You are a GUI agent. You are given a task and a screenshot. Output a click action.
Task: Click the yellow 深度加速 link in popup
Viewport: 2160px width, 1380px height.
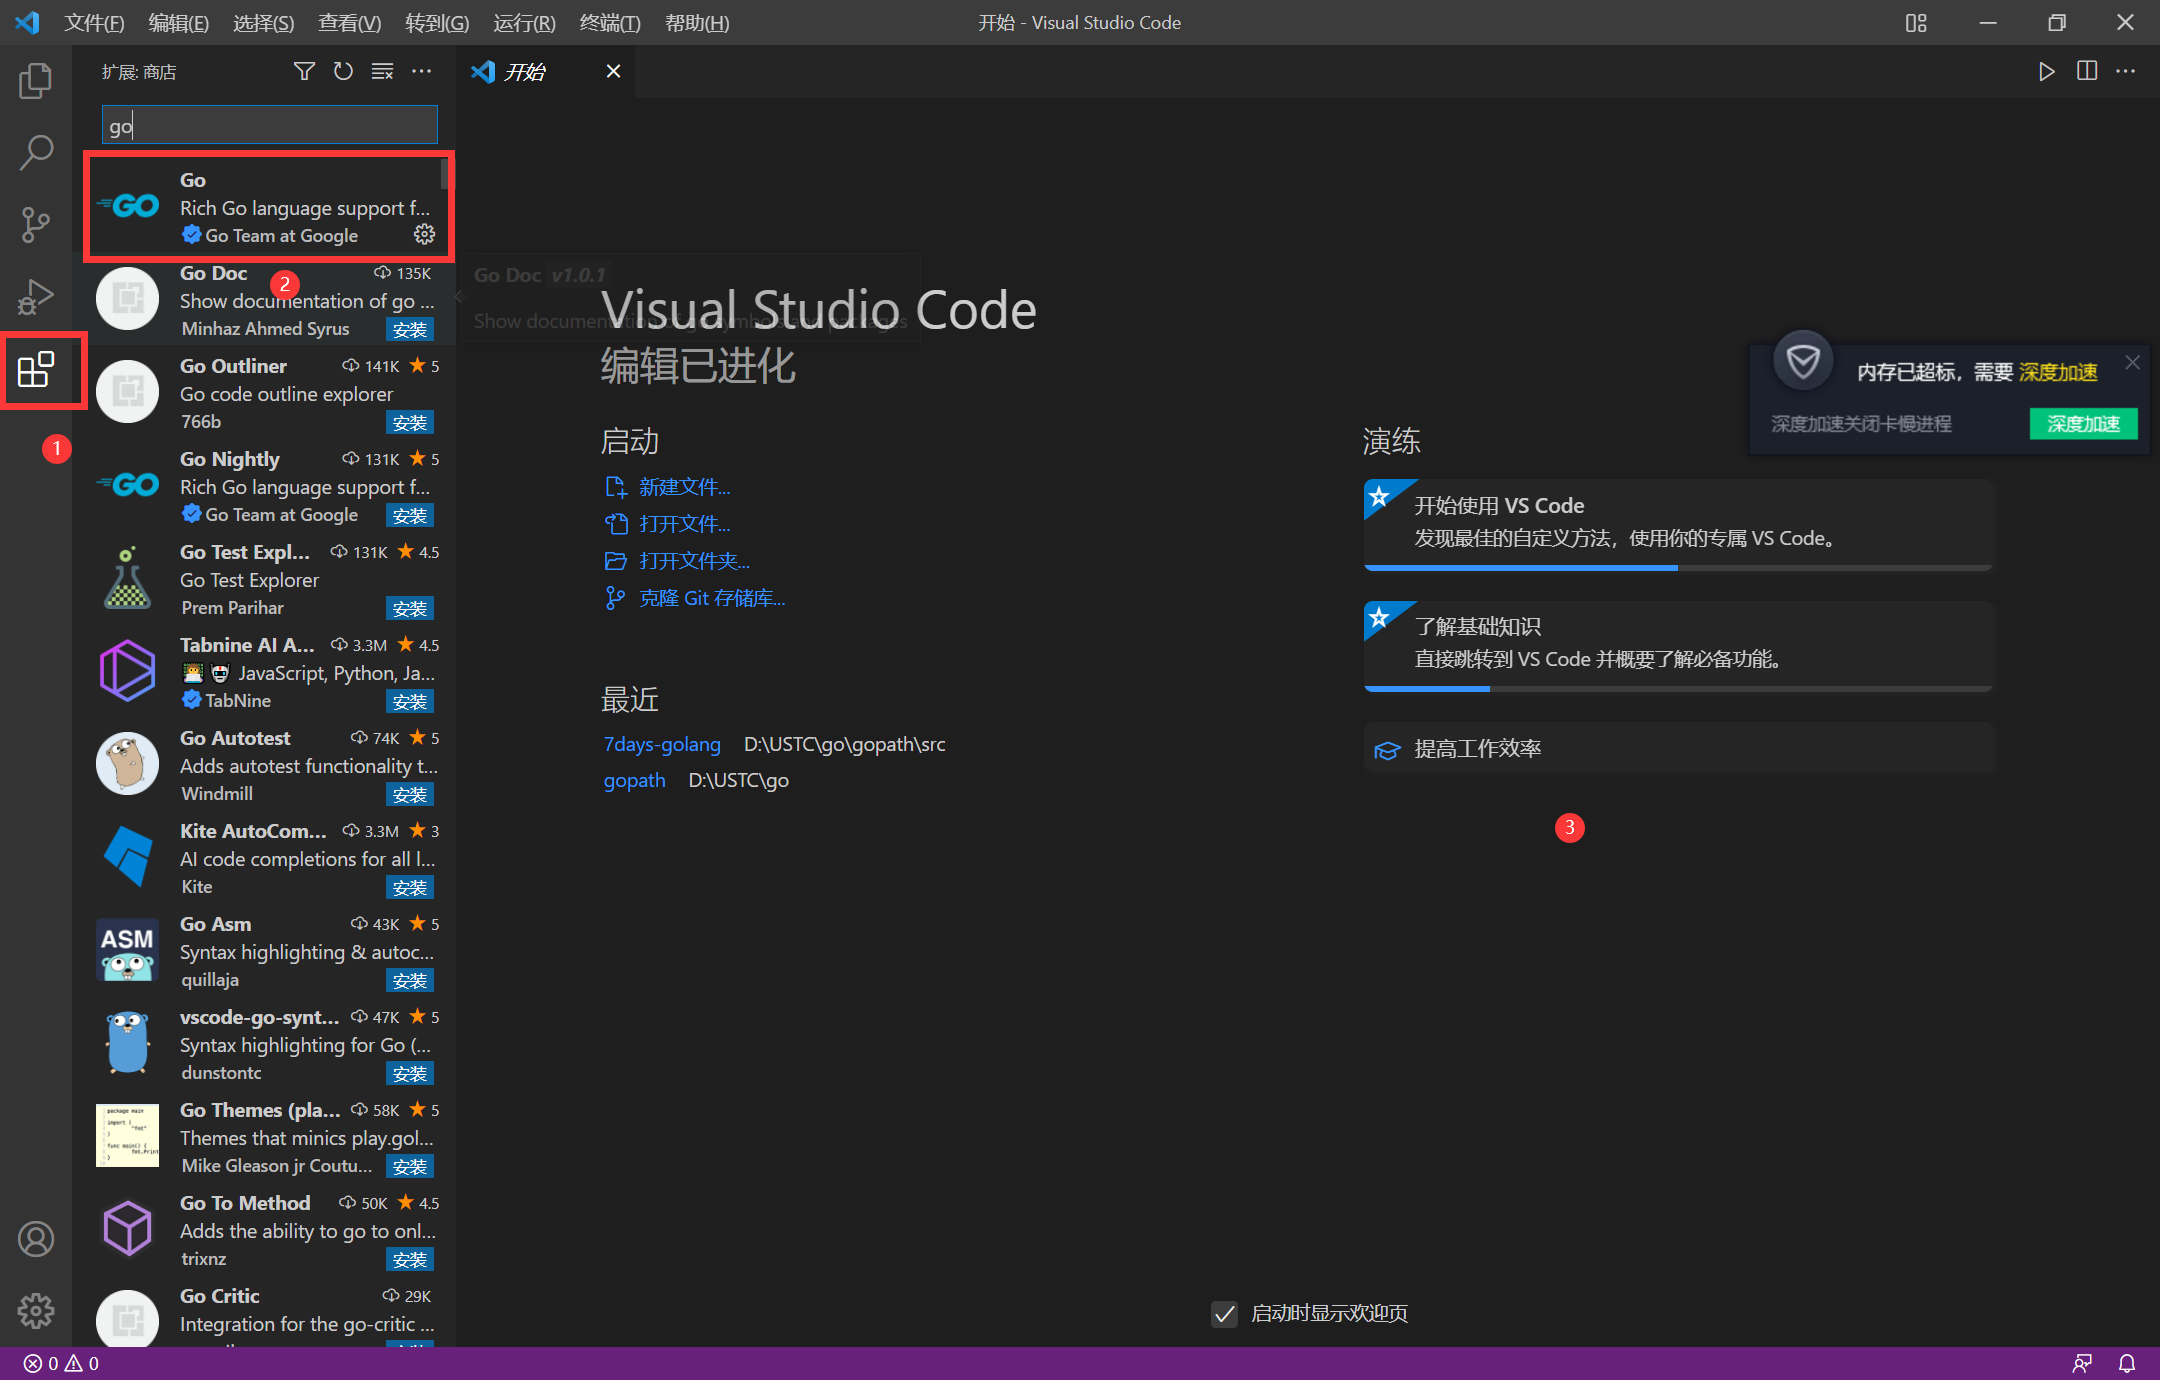(x=2057, y=372)
